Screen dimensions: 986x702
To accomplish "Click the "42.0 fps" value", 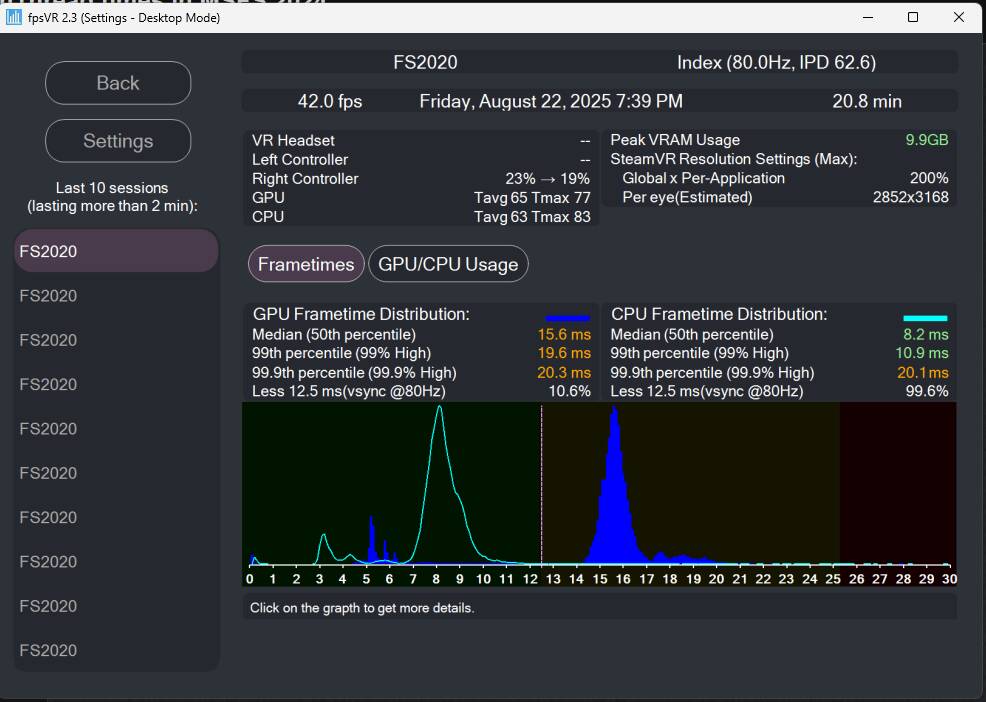I will coord(330,101).
